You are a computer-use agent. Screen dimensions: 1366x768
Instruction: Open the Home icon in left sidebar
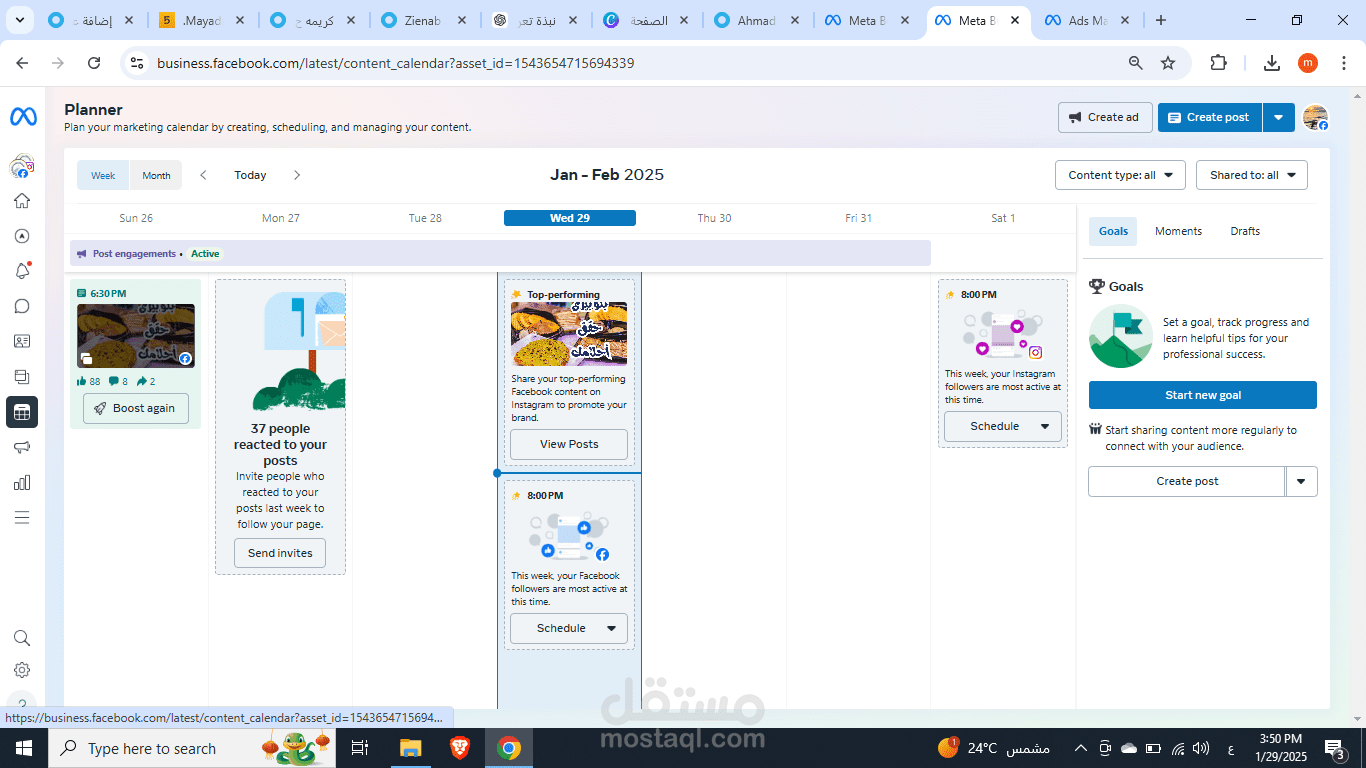[22, 201]
